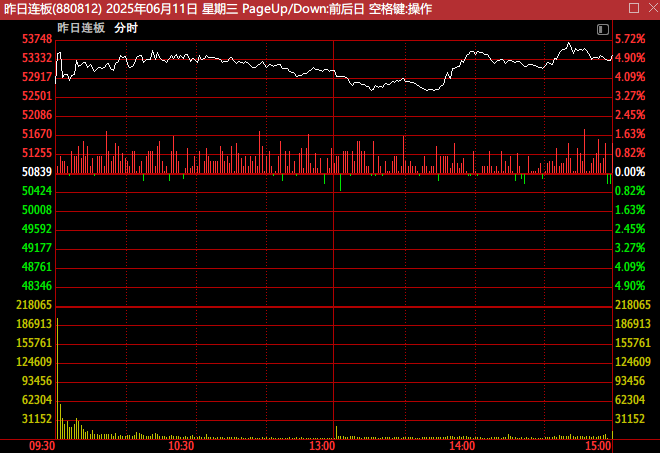Click the green 4.09% percentage label

click(630, 266)
